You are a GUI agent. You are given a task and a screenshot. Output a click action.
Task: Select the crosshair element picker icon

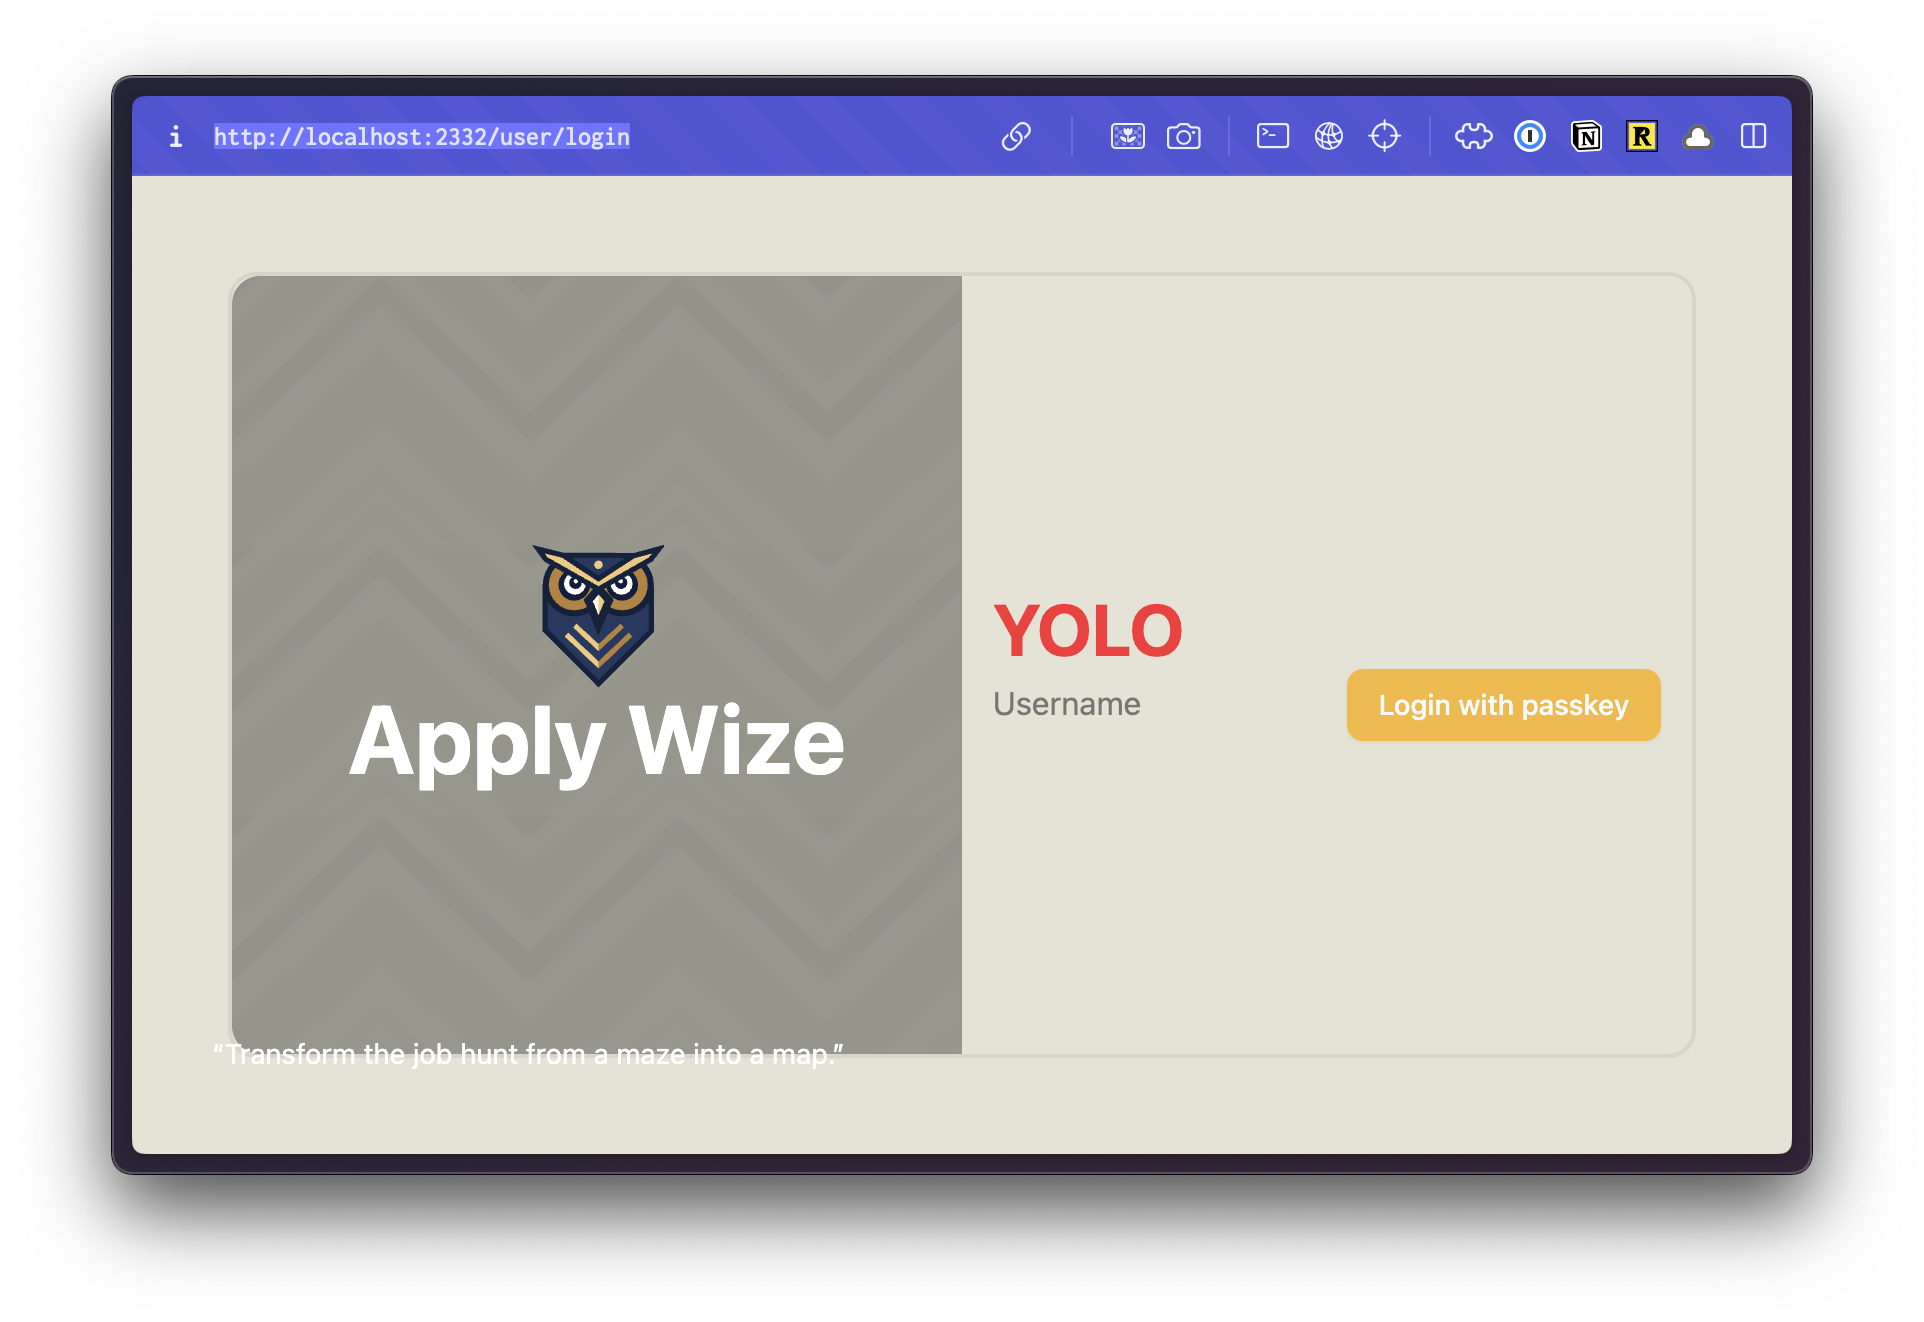click(1386, 136)
